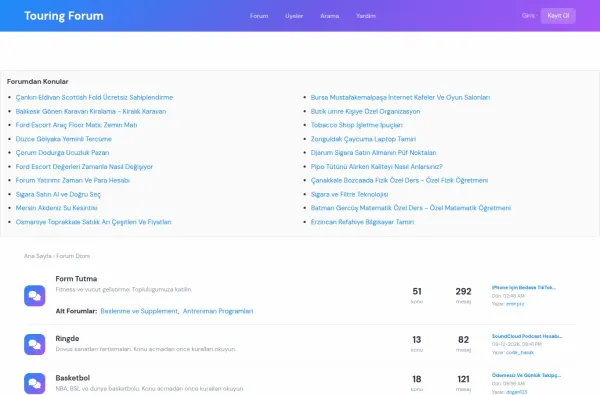Viewport: 600px width, 395px height.
Task: Open the Yardım menu item
Action: coord(366,16)
